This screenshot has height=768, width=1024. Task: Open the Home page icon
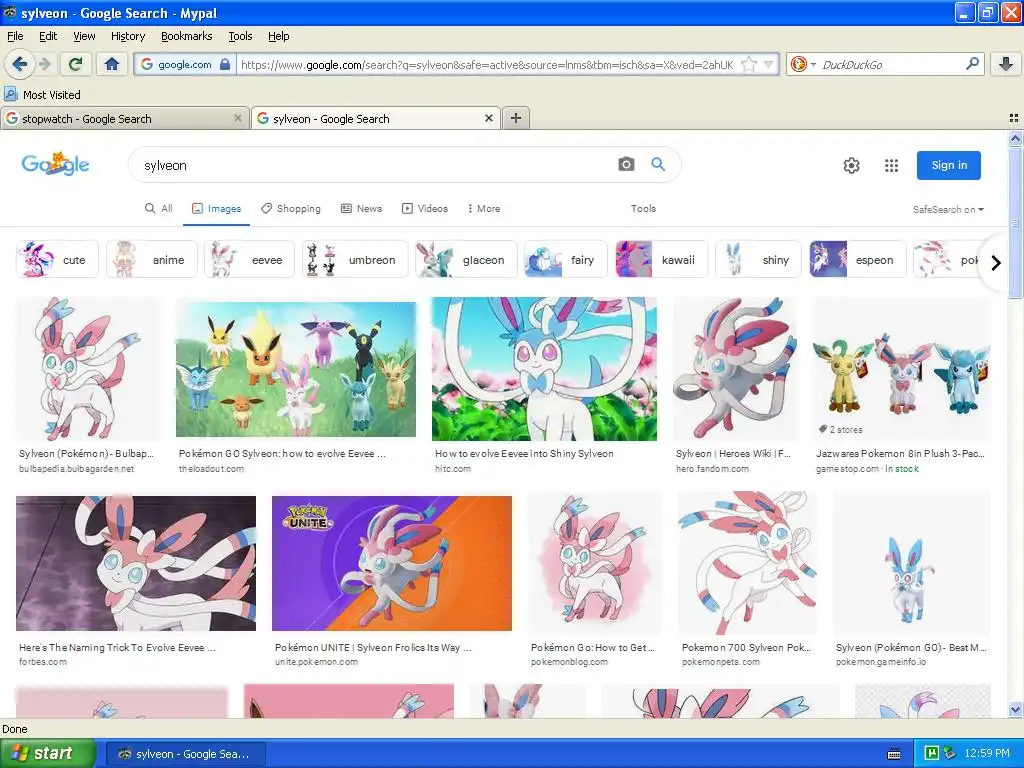[x=112, y=64]
